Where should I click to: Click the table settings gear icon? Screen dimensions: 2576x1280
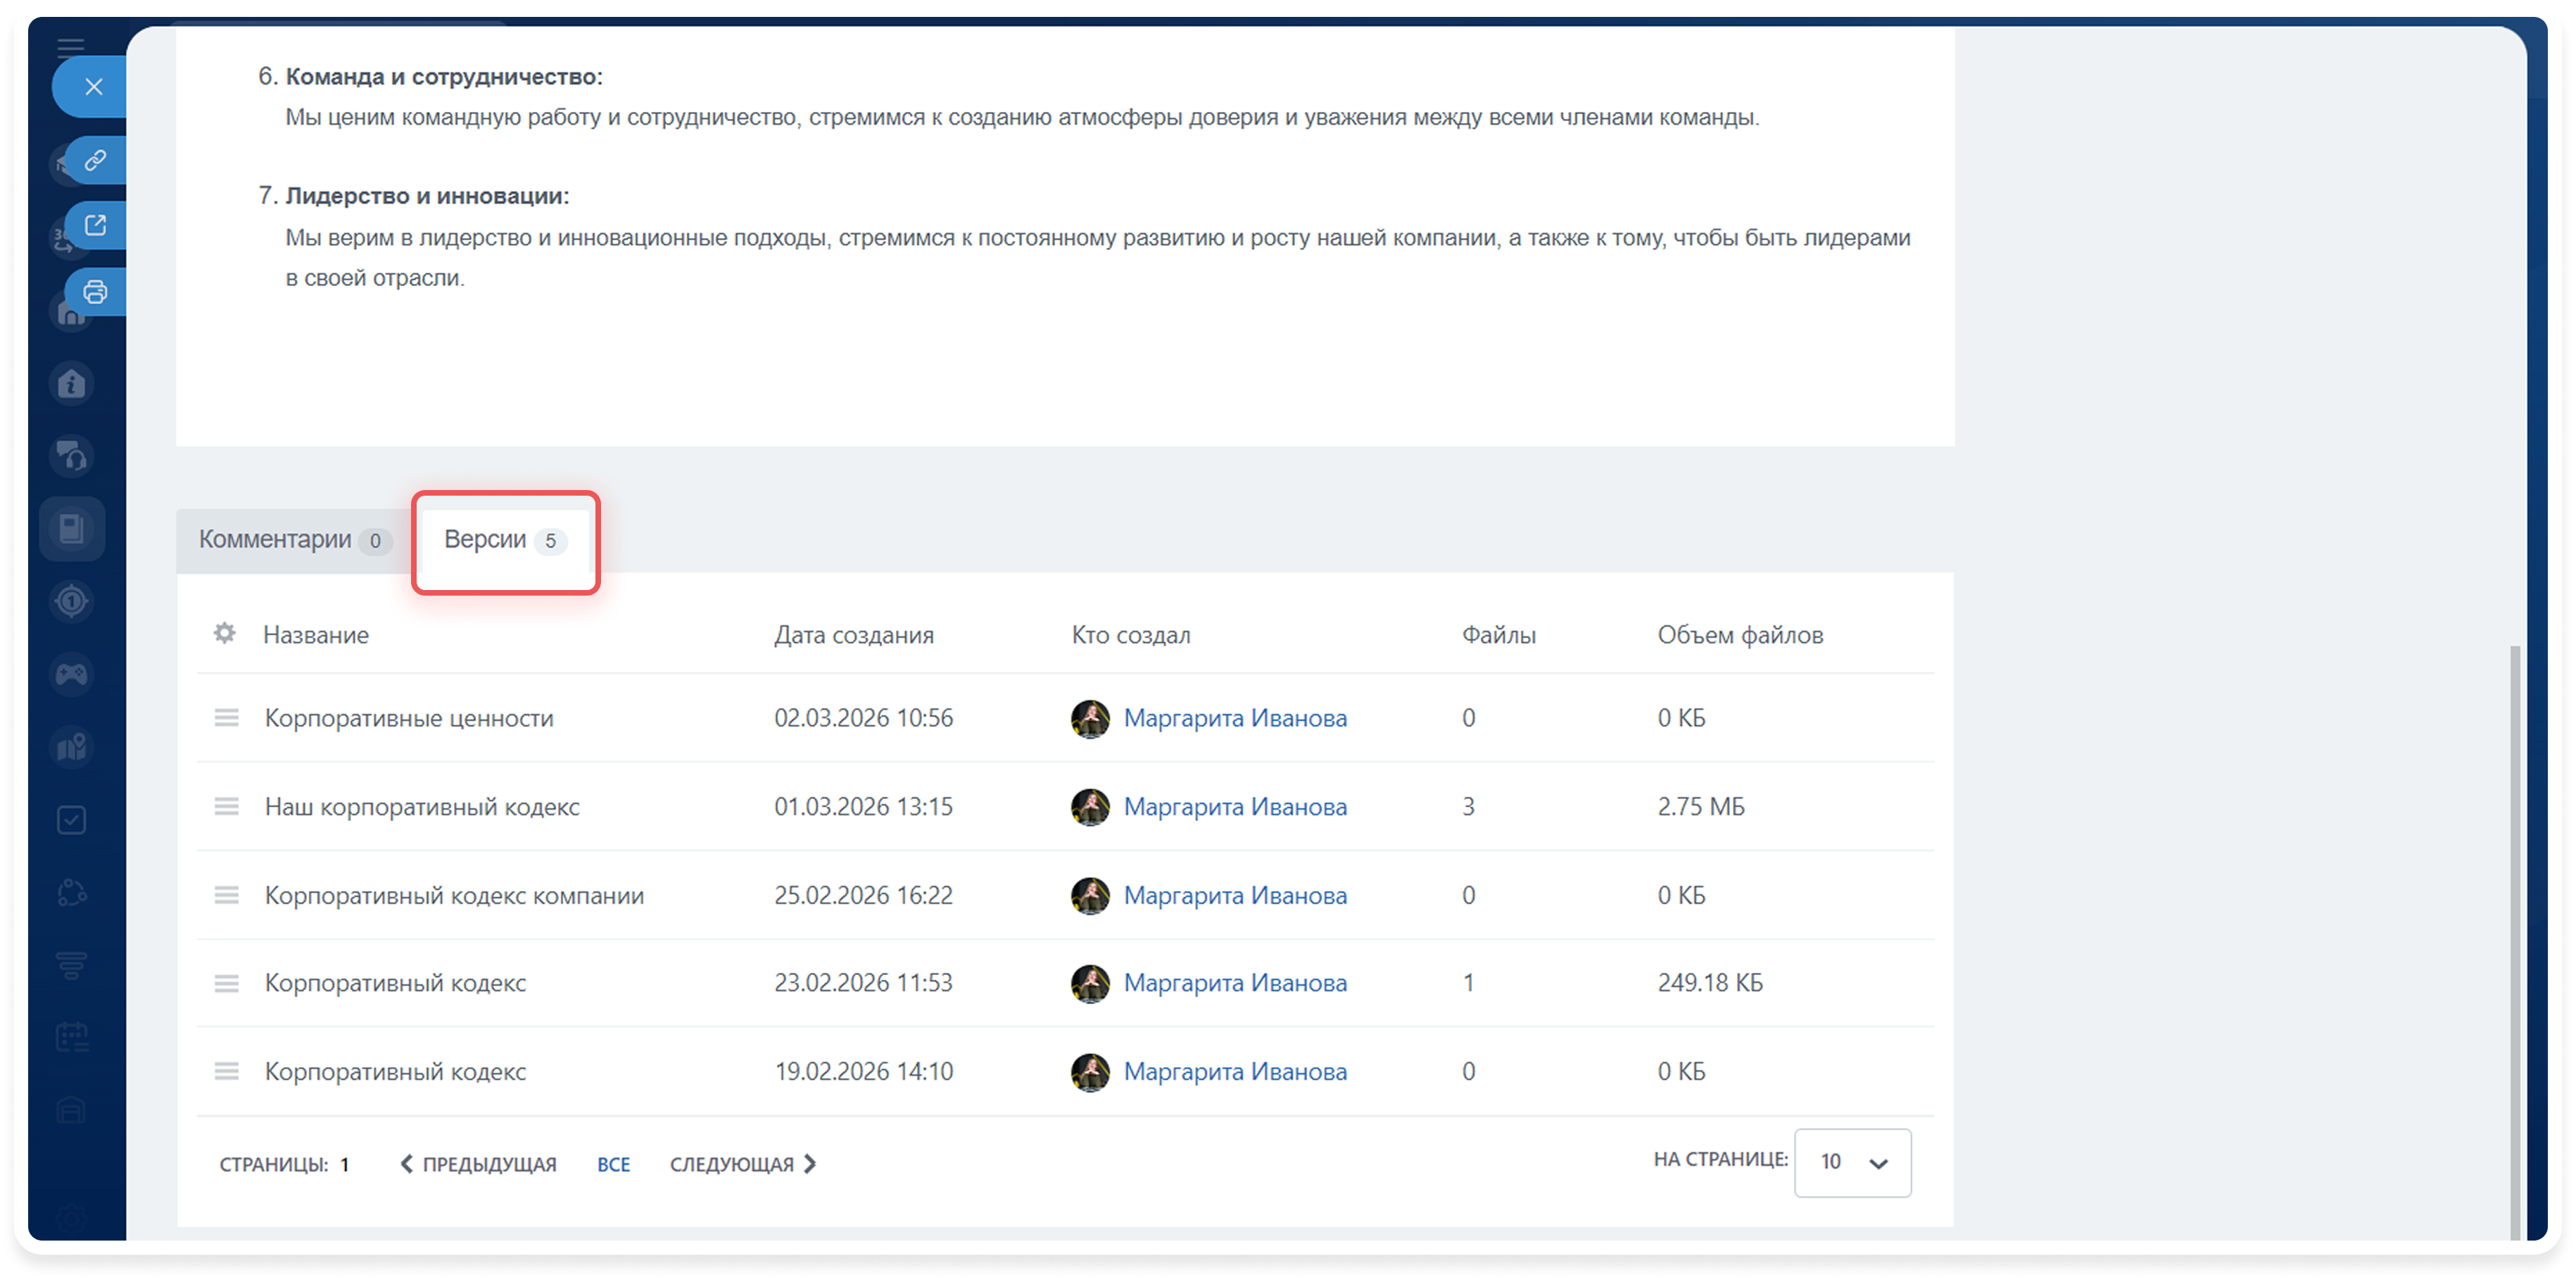225,633
